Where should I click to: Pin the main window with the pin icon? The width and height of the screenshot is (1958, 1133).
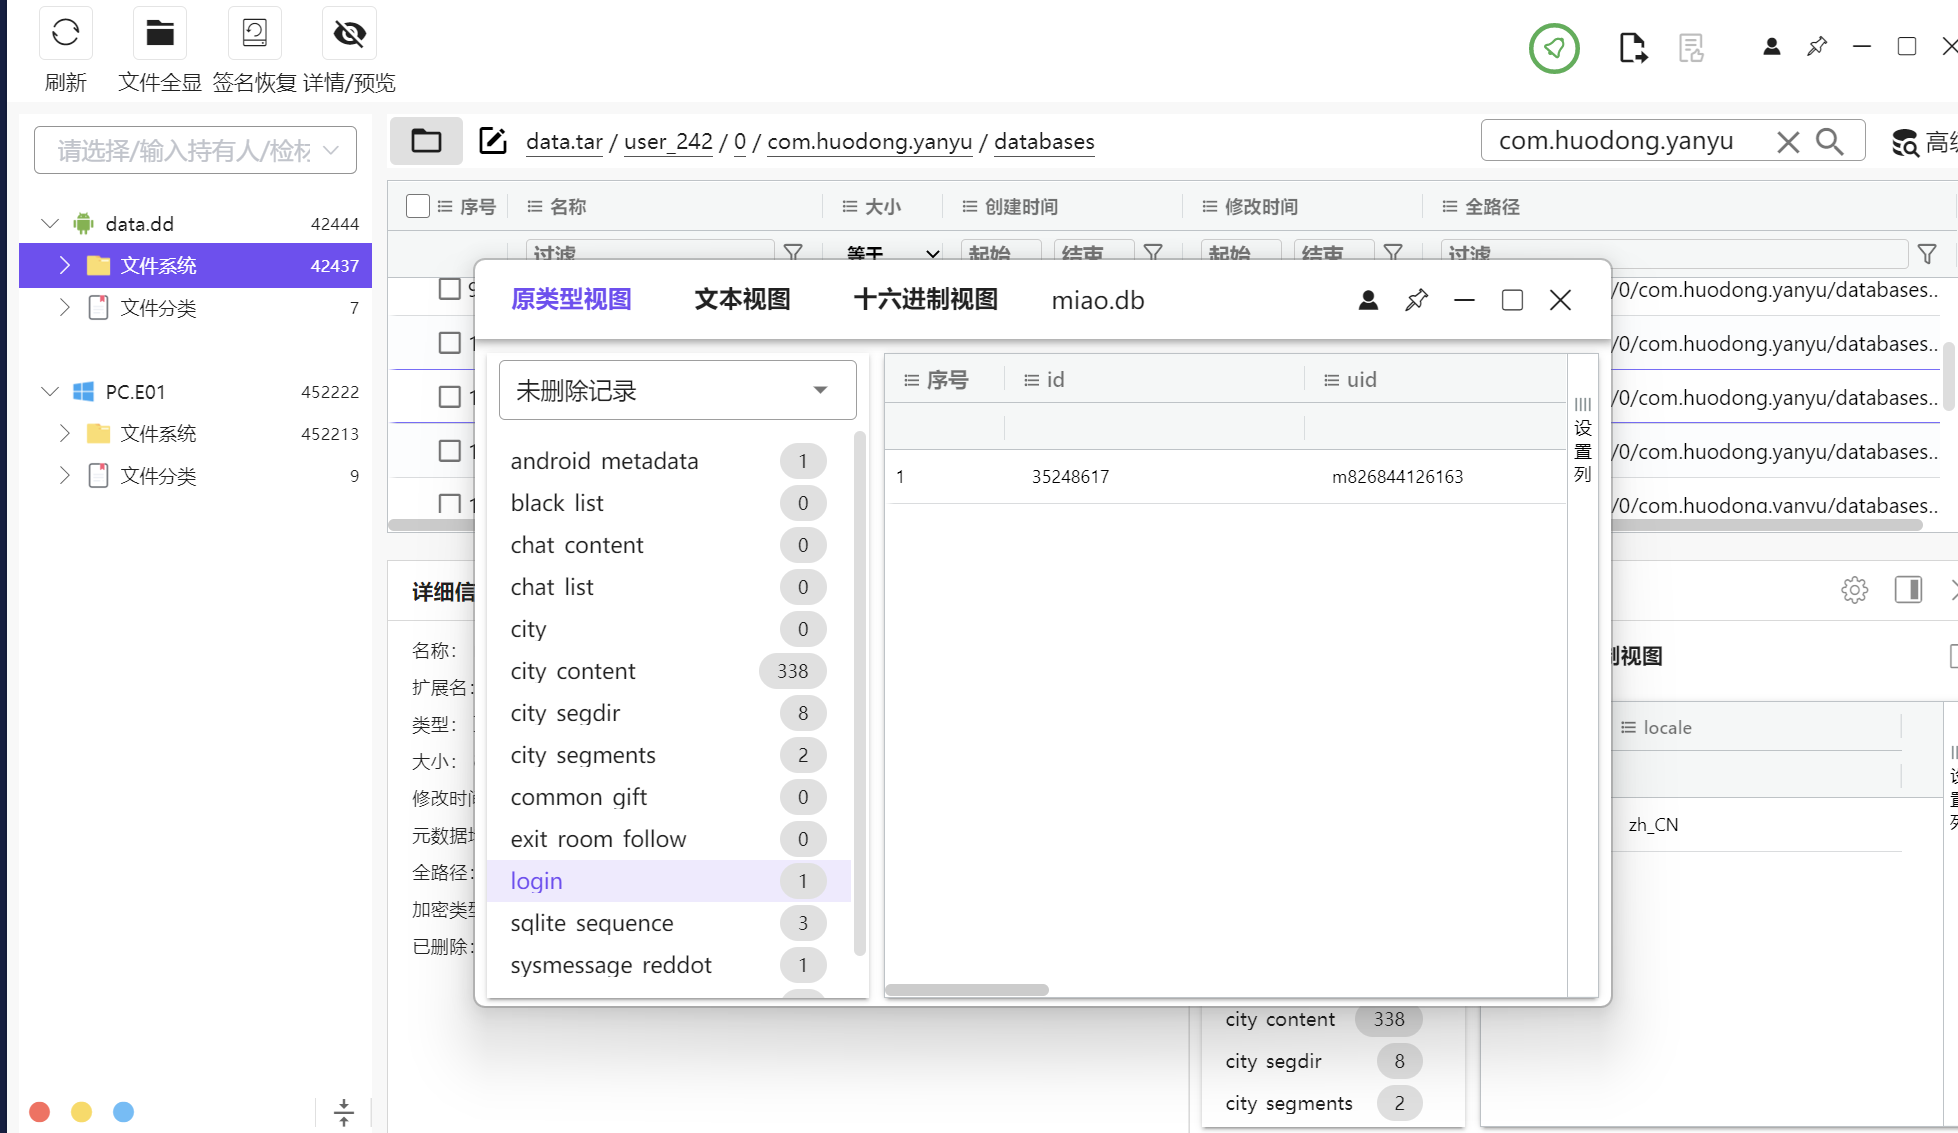1817,47
